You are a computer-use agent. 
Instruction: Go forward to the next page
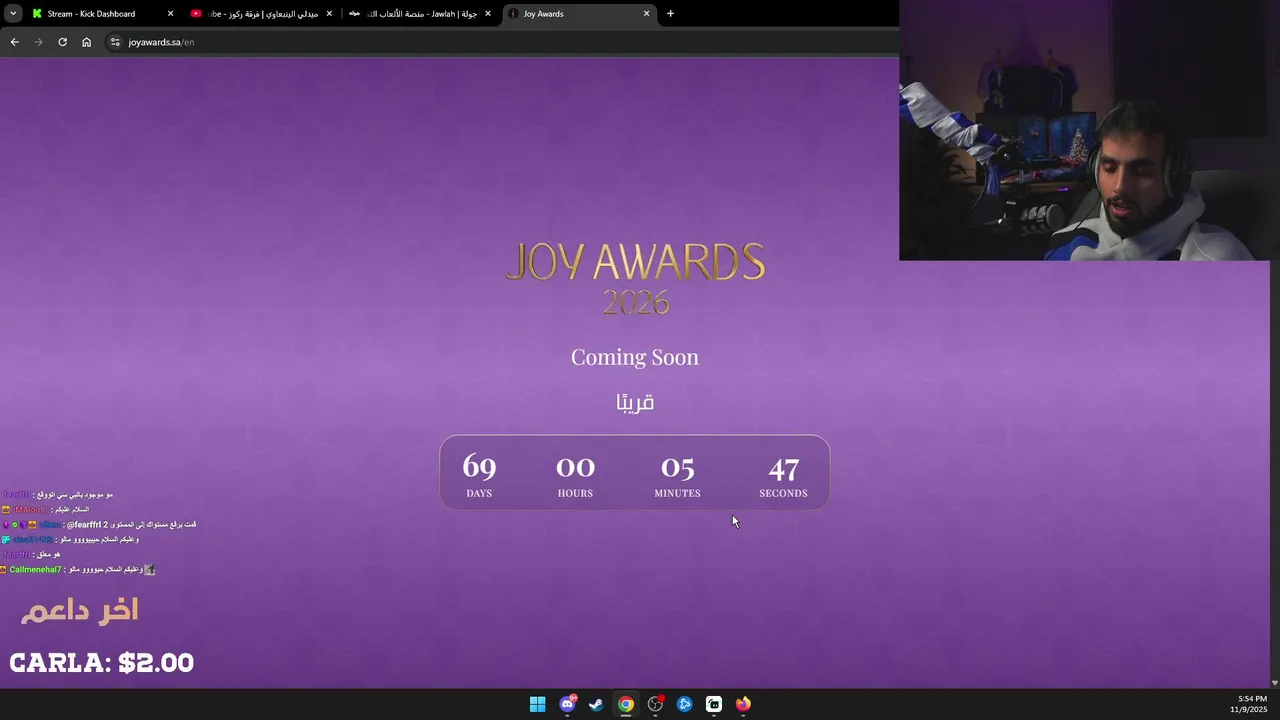point(38,42)
